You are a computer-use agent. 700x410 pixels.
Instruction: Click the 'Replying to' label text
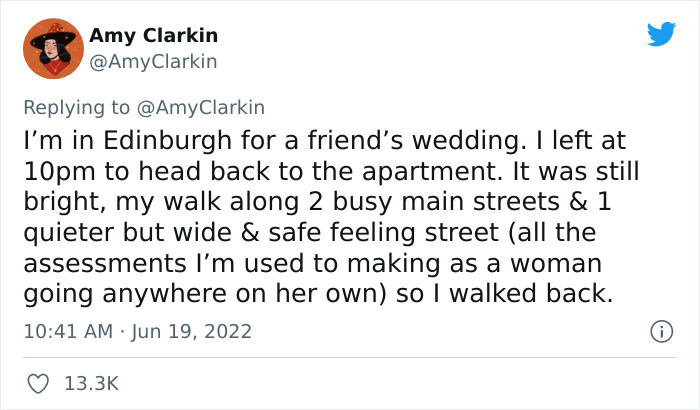pyautogui.click(x=77, y=108)
